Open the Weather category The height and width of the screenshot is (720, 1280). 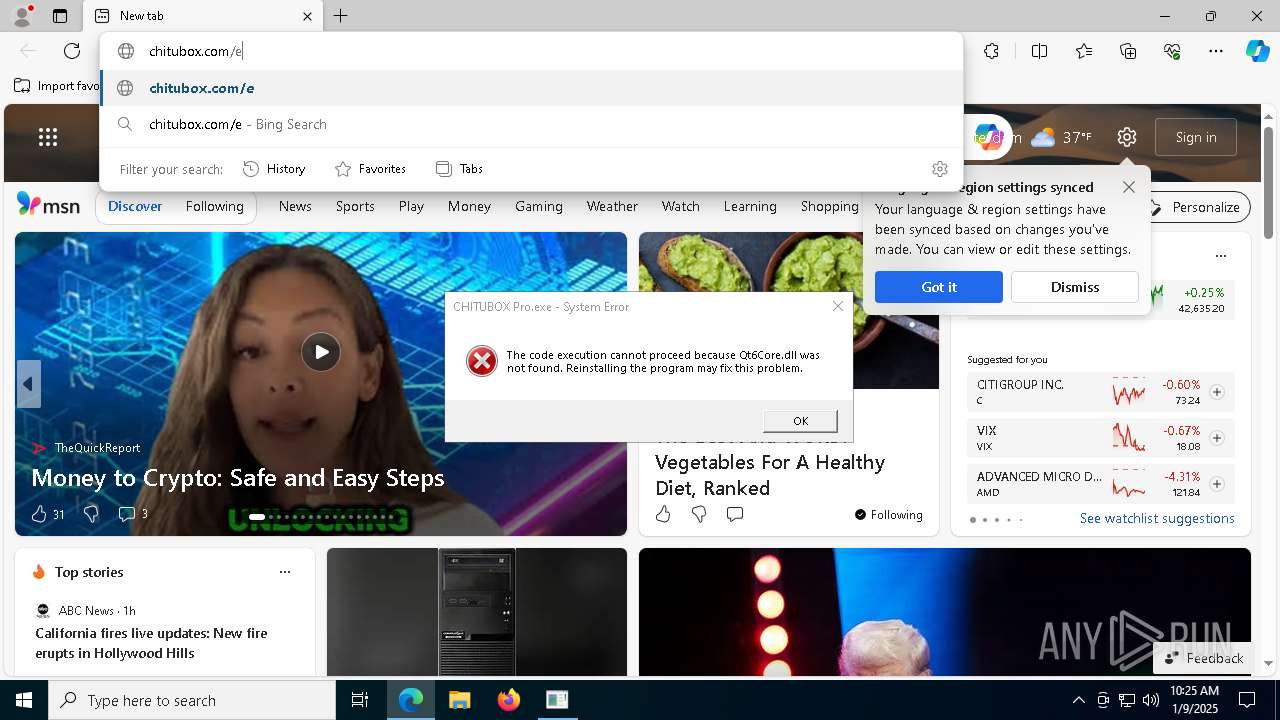612,206
